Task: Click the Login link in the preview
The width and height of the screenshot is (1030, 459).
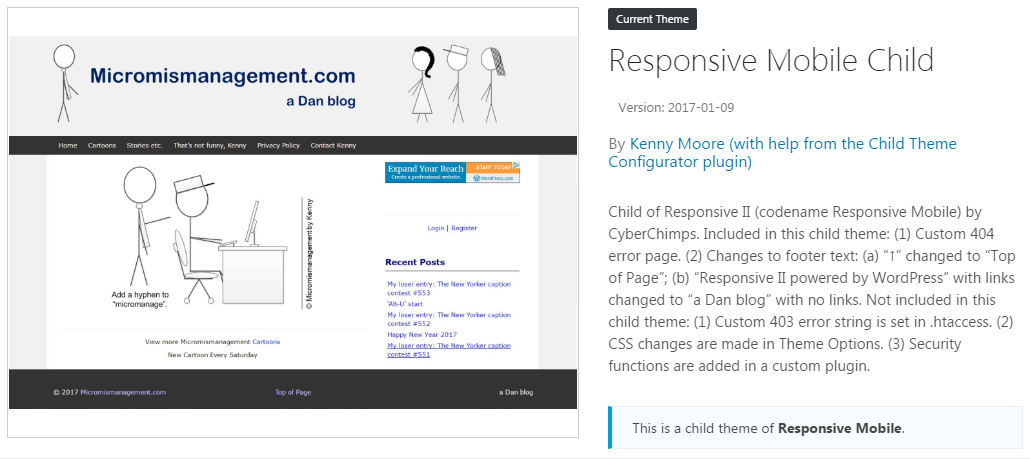Action: point(436,228)
